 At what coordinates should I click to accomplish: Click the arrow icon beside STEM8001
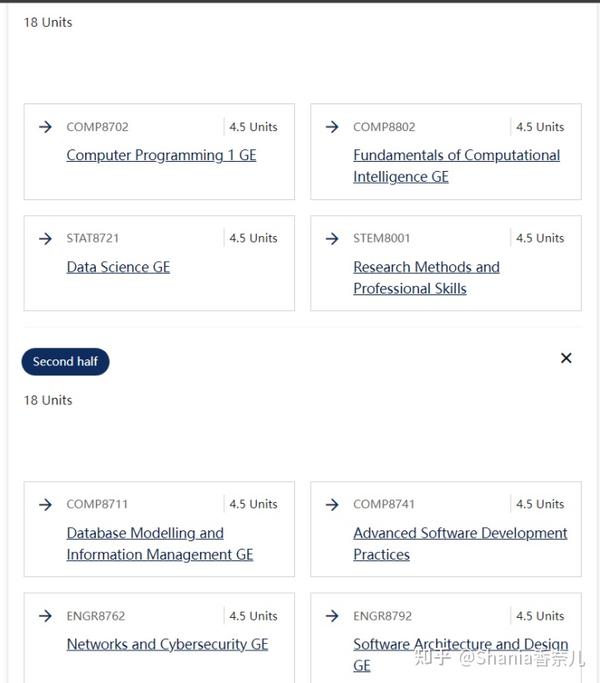coord(332,238)
